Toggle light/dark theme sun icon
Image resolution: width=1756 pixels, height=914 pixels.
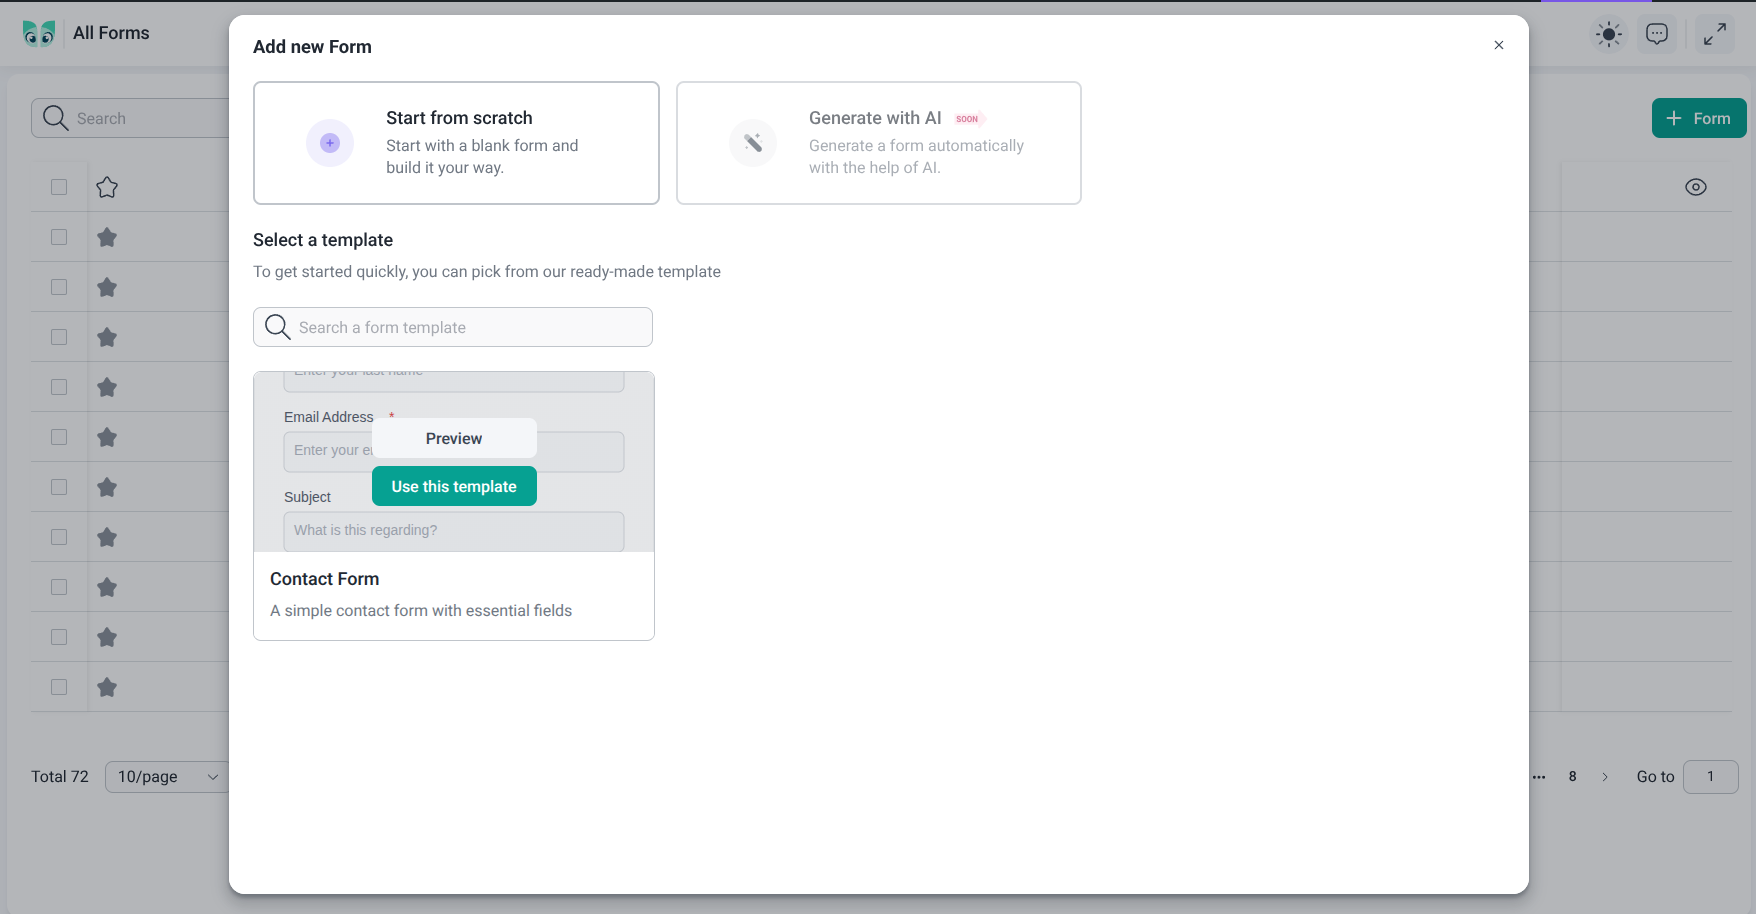(1609, 34)
